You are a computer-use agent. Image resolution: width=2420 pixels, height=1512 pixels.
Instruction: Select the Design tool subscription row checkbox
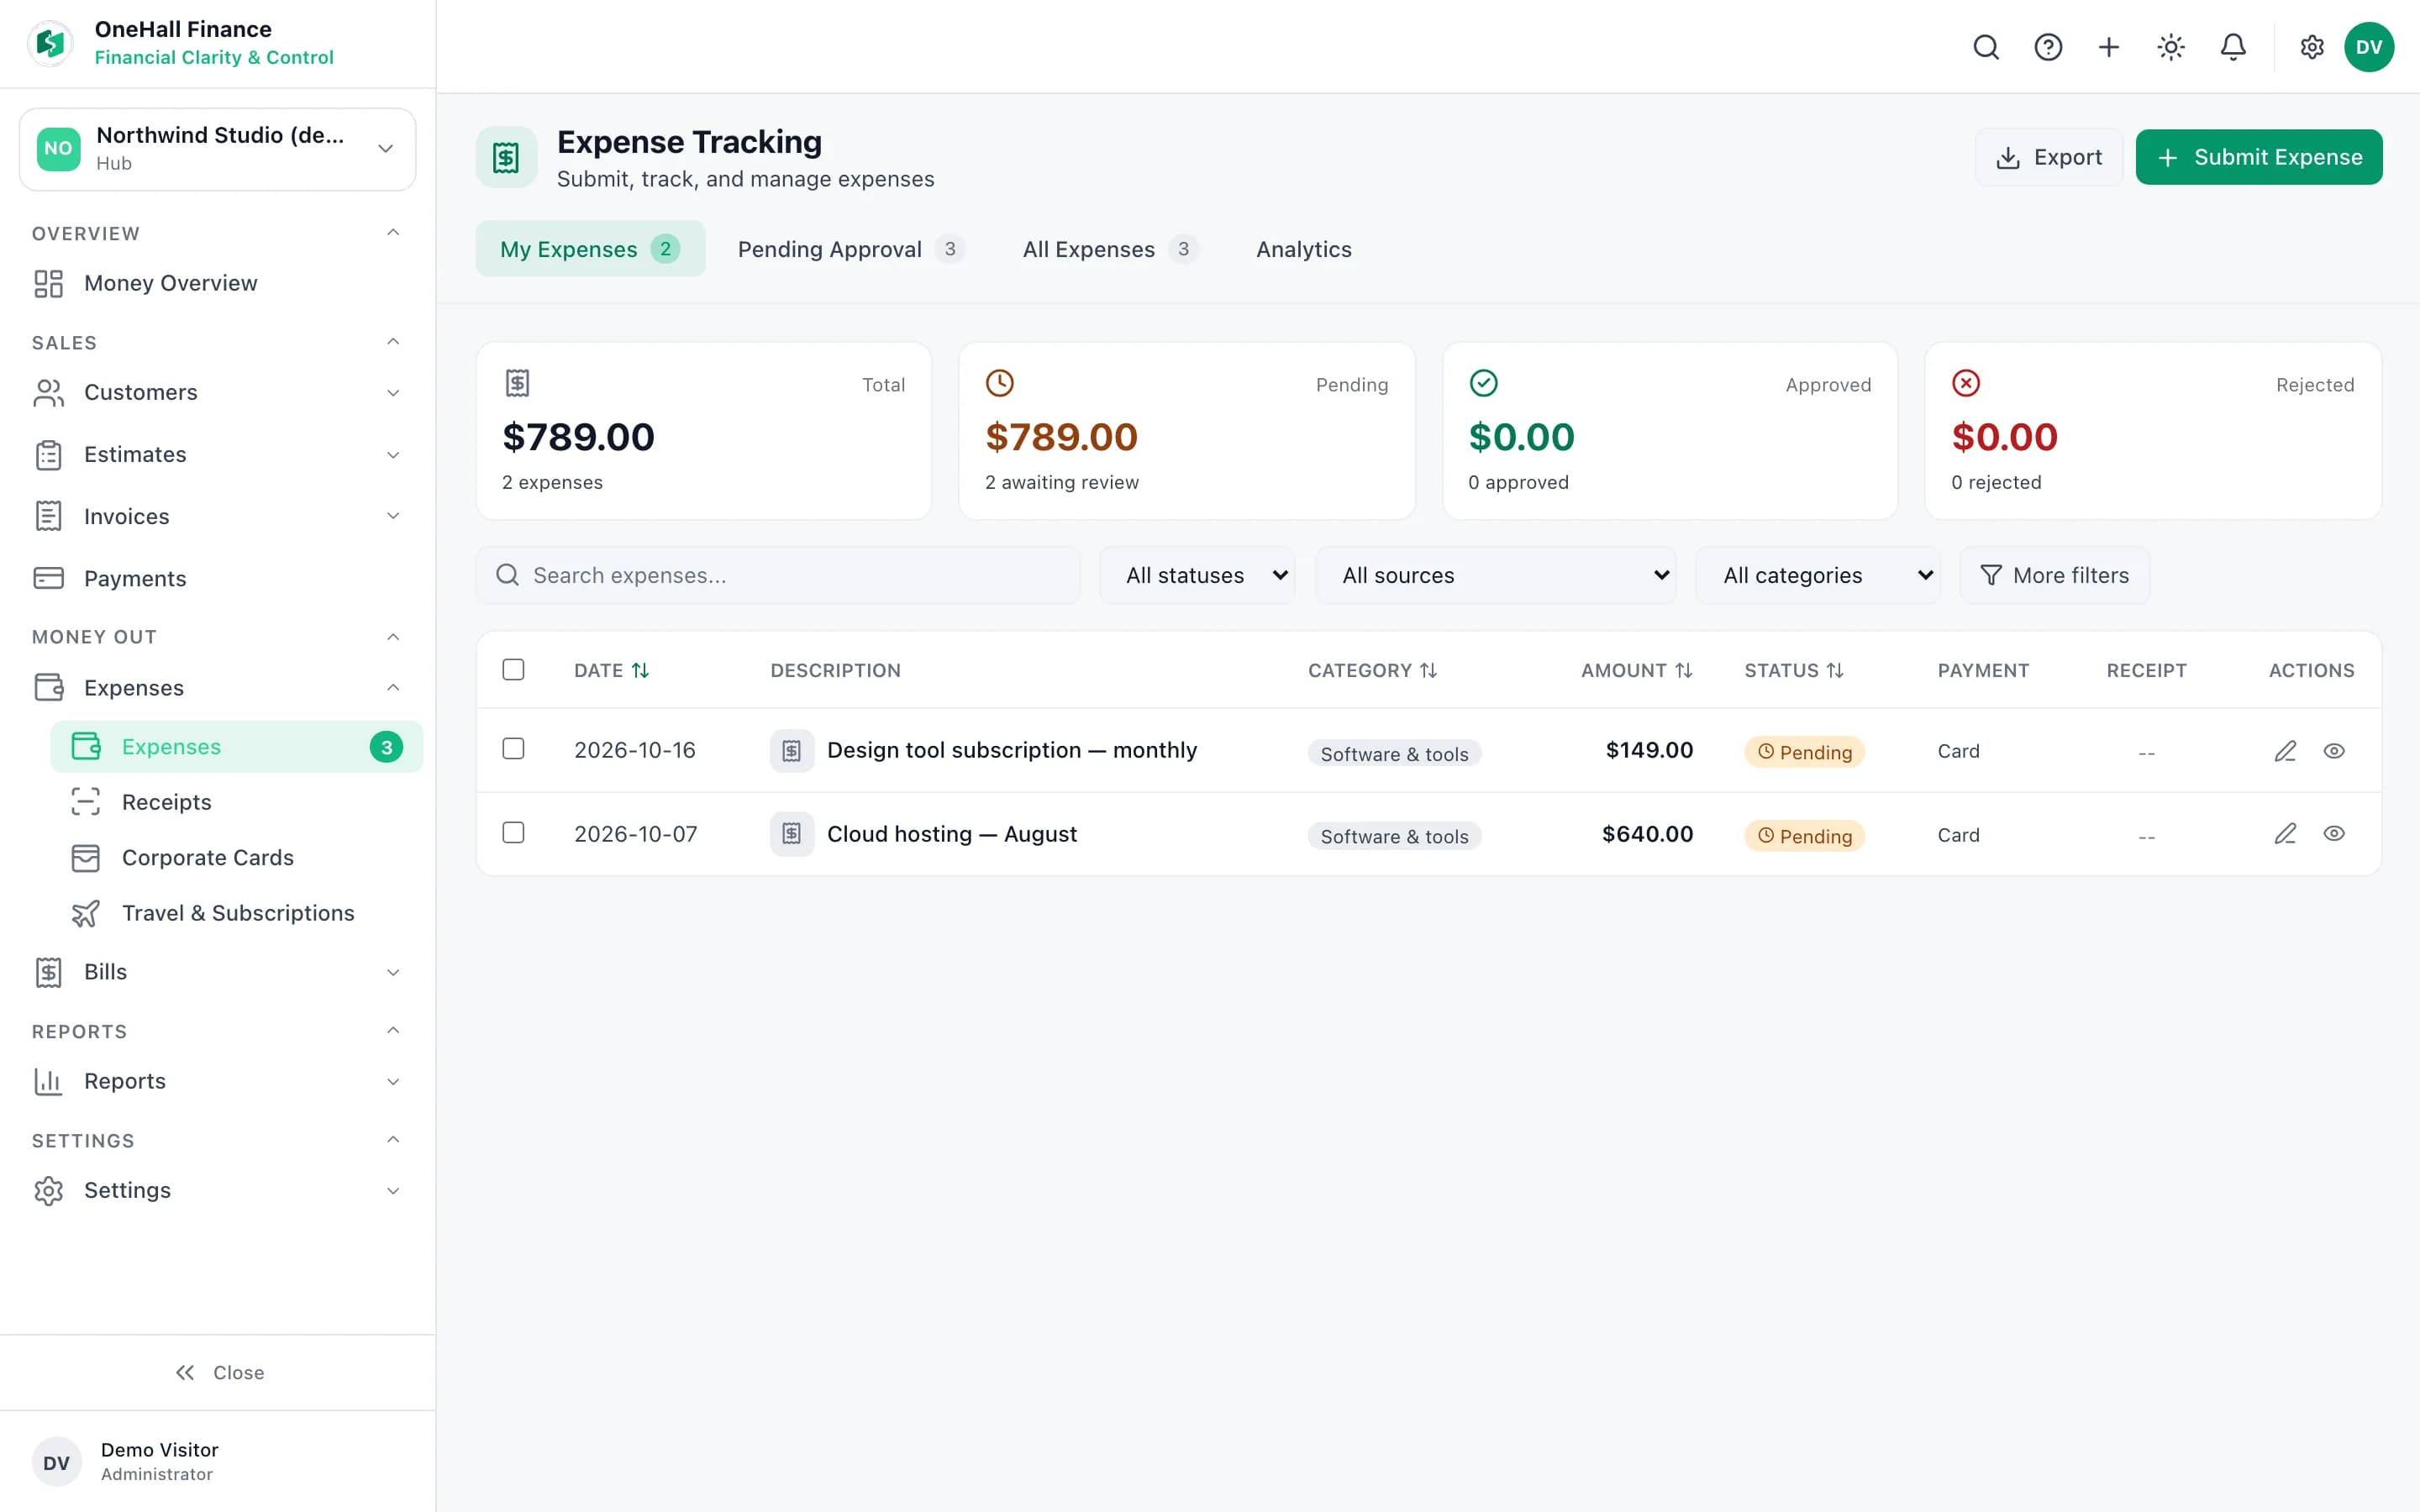point(513,749)
